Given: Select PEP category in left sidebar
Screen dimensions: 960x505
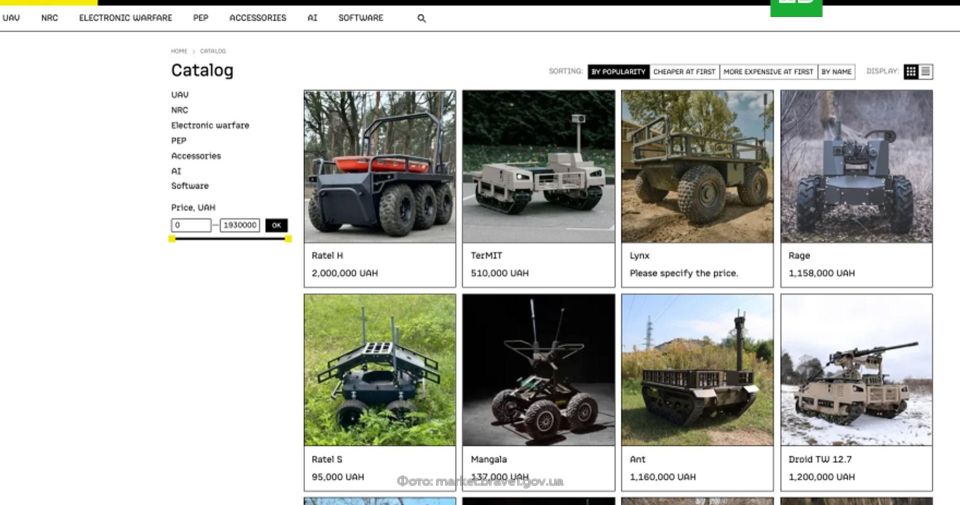Looking at the screenshot, I should pos(178,141).
